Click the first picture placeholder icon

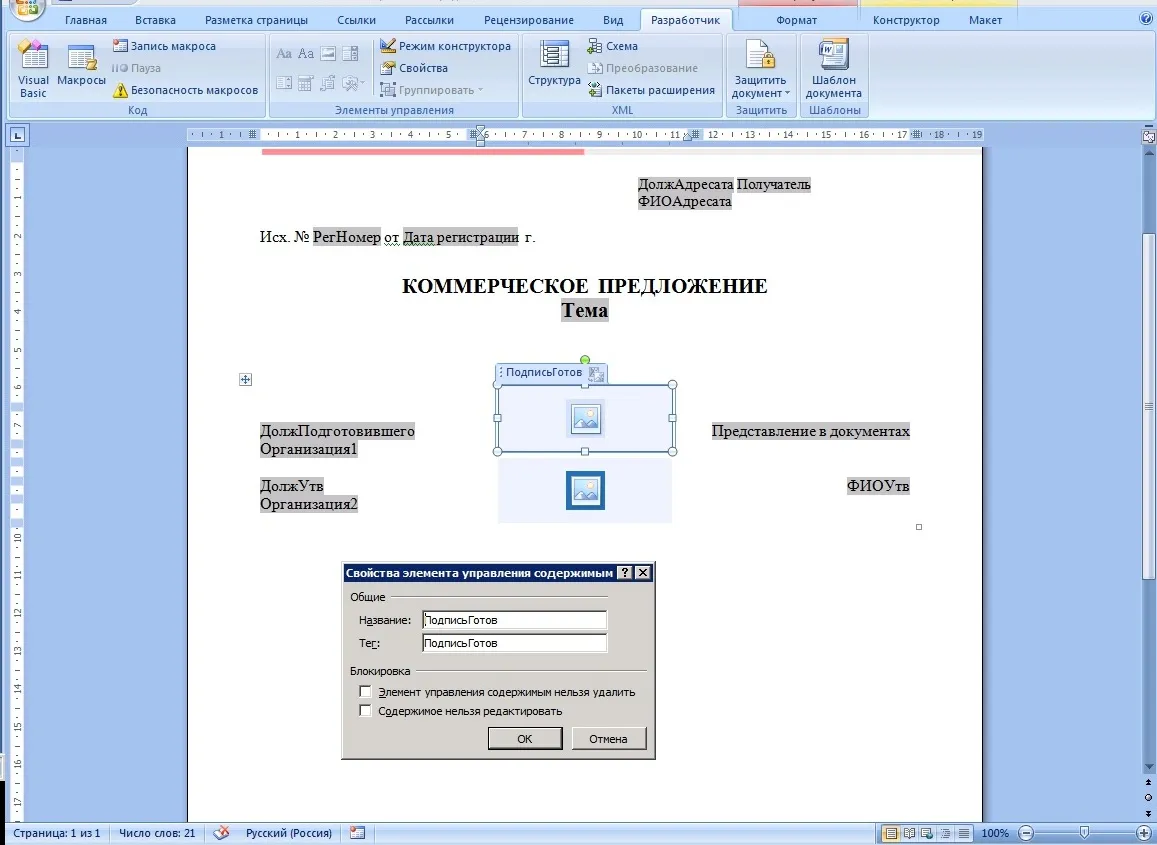pyautogui.click(x=586, y=418)
